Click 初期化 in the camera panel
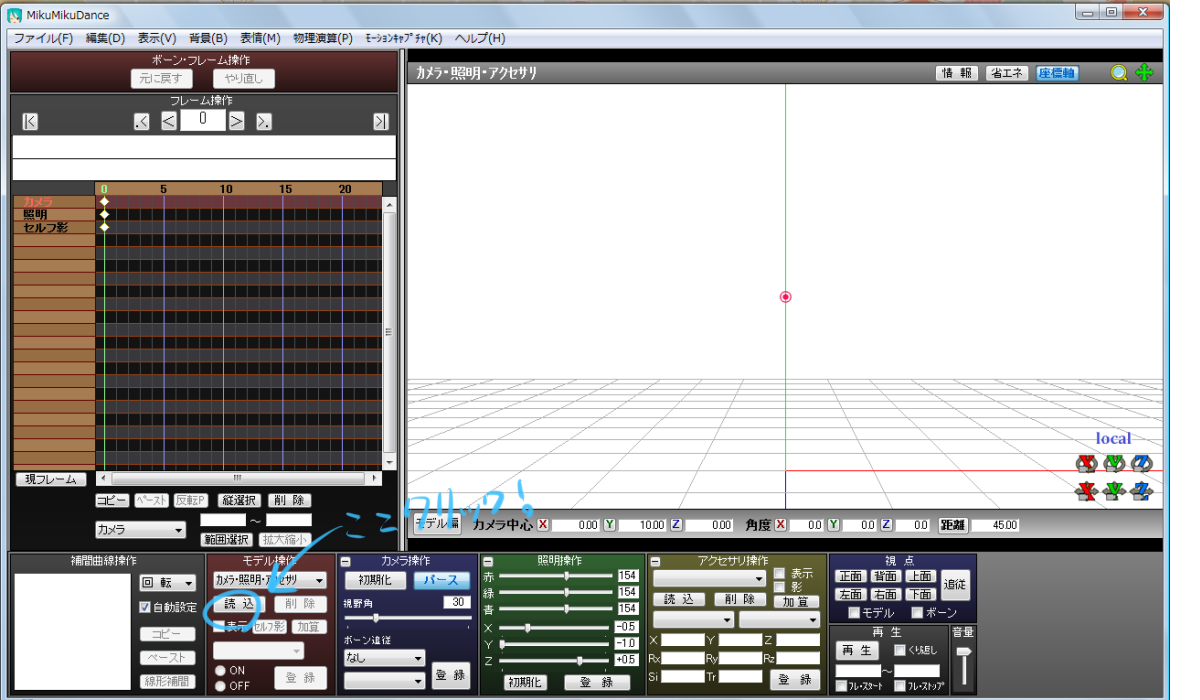This screenshot has height=700, width=1200. pos(375,580)
